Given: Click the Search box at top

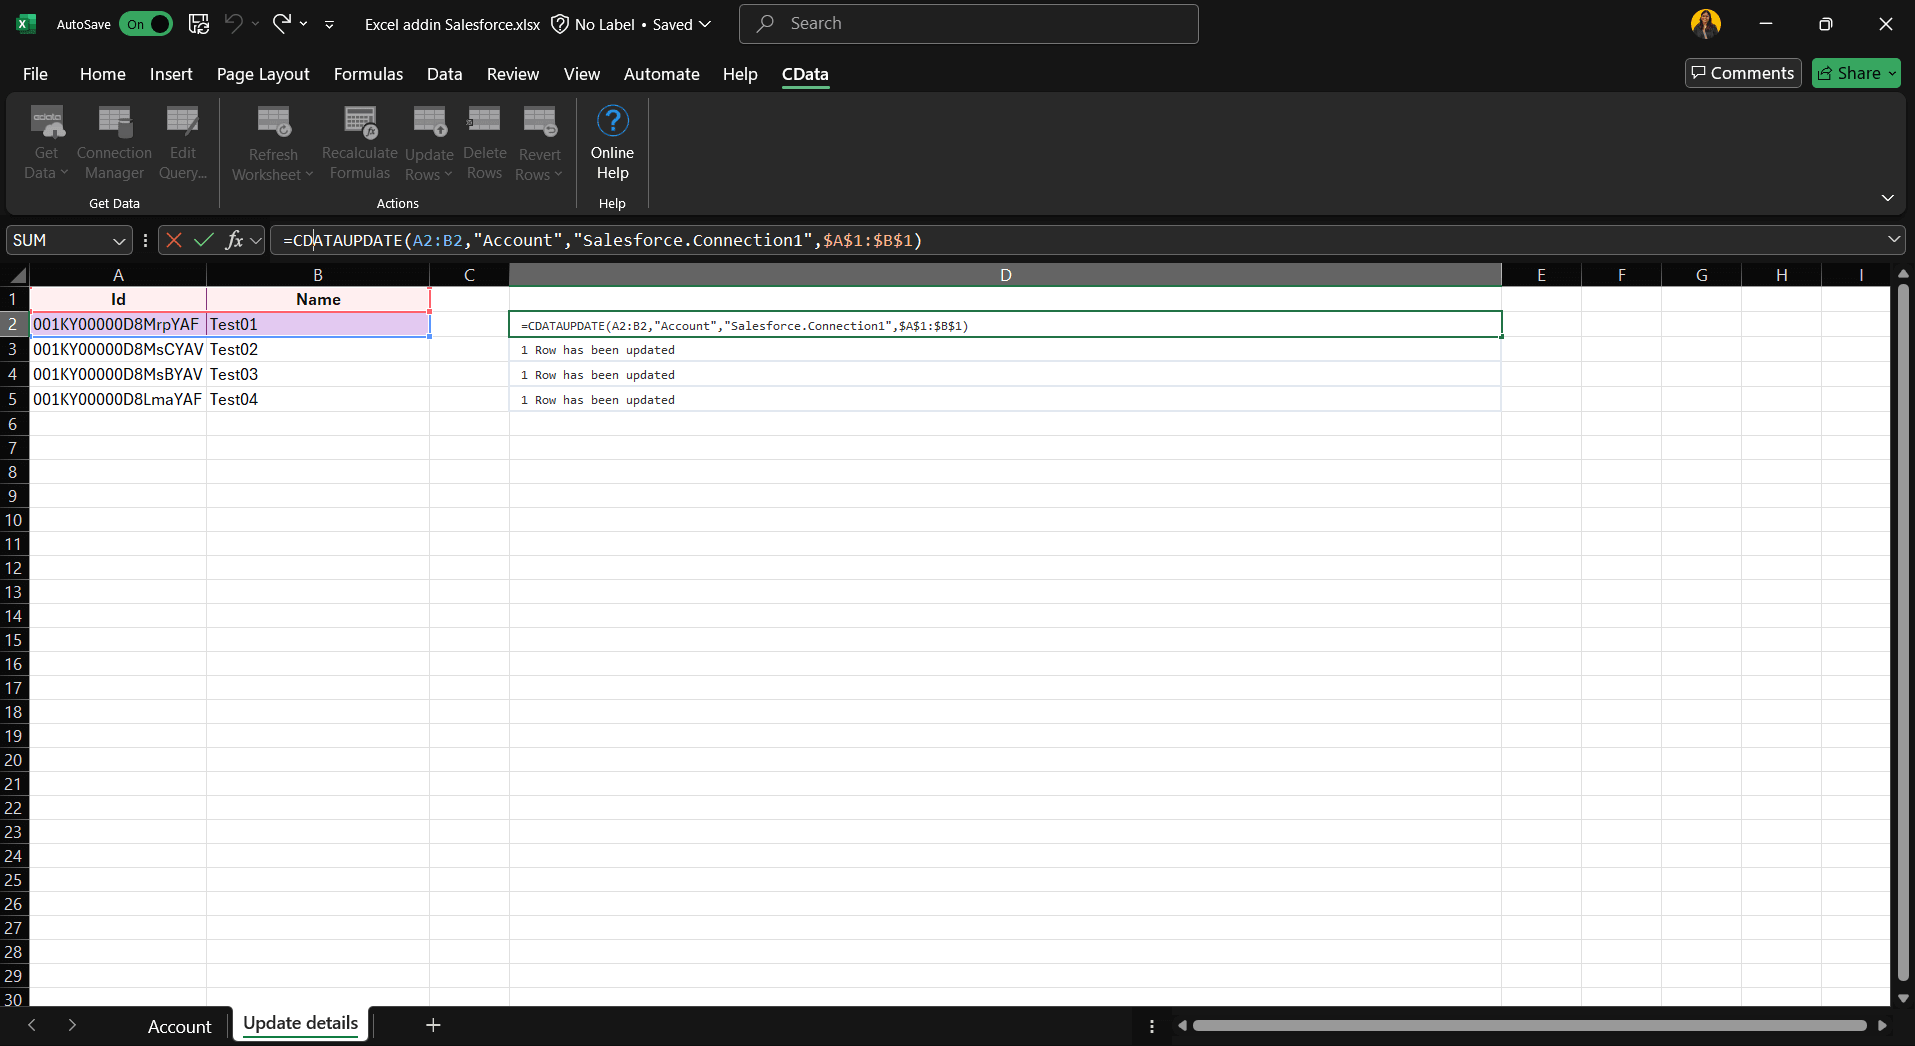Looking at the screenshot, I should tap(967, 23).
